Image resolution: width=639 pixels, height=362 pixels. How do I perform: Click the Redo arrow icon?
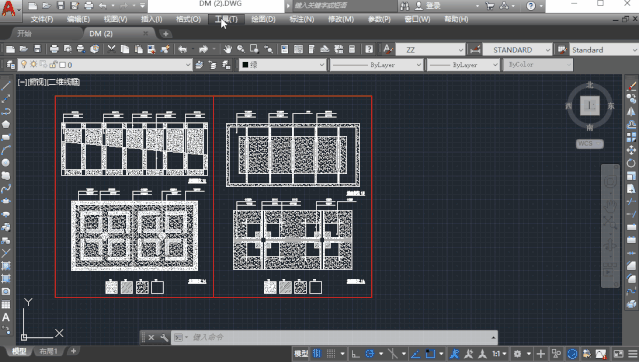[203, 49]
